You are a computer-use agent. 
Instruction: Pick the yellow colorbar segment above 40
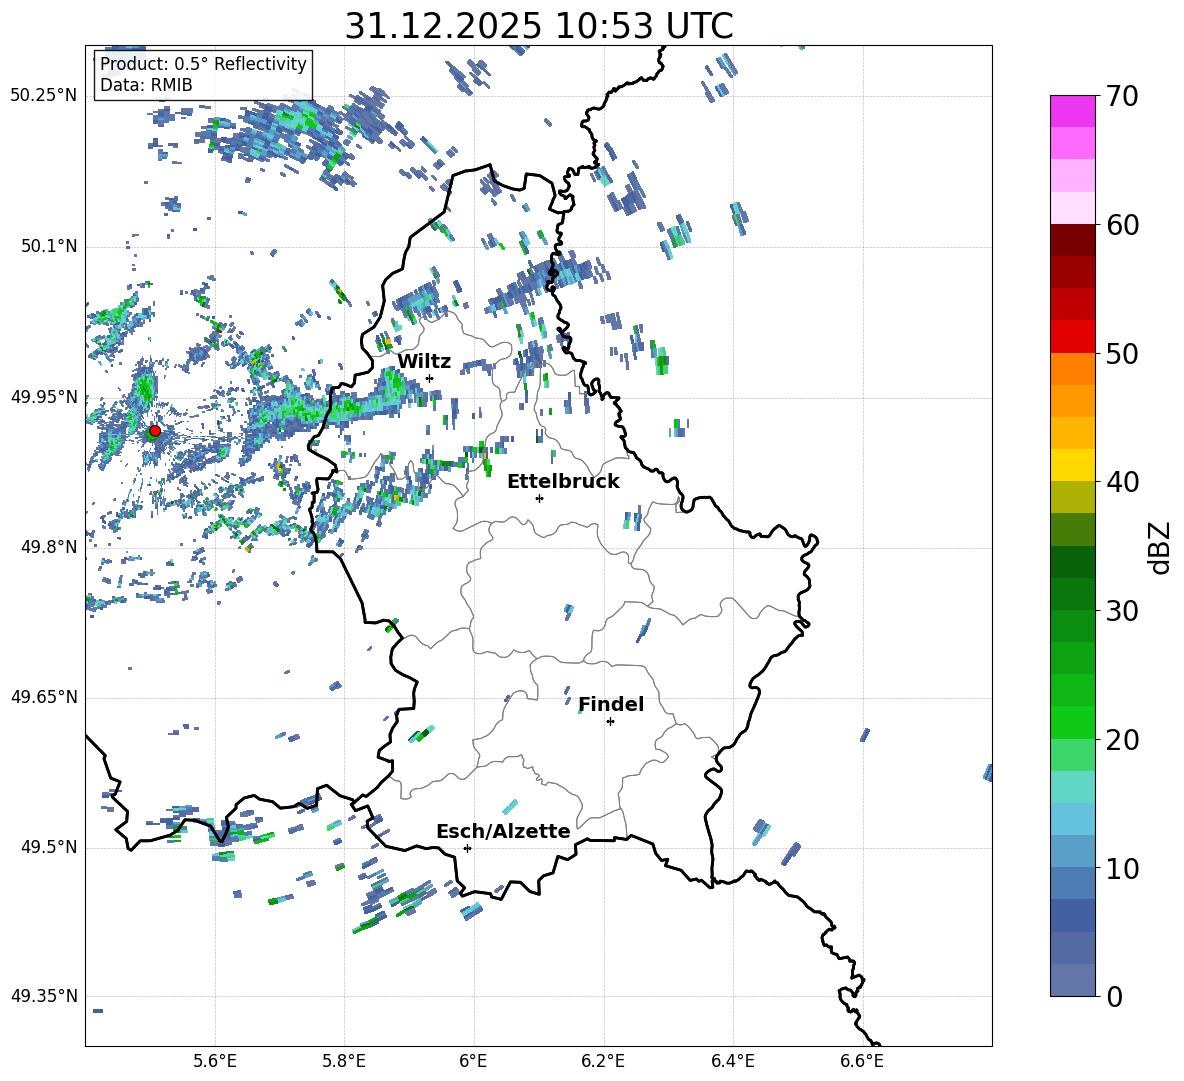coord(1072,466)
